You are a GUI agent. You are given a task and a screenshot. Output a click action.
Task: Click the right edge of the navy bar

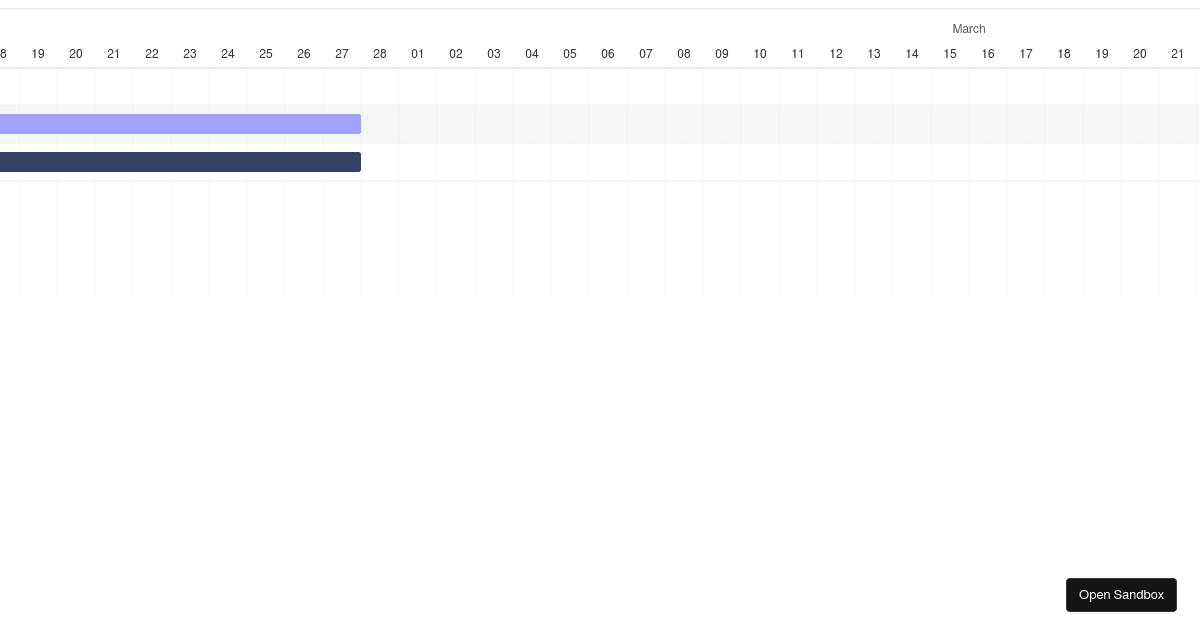click(x=358, y=162)
